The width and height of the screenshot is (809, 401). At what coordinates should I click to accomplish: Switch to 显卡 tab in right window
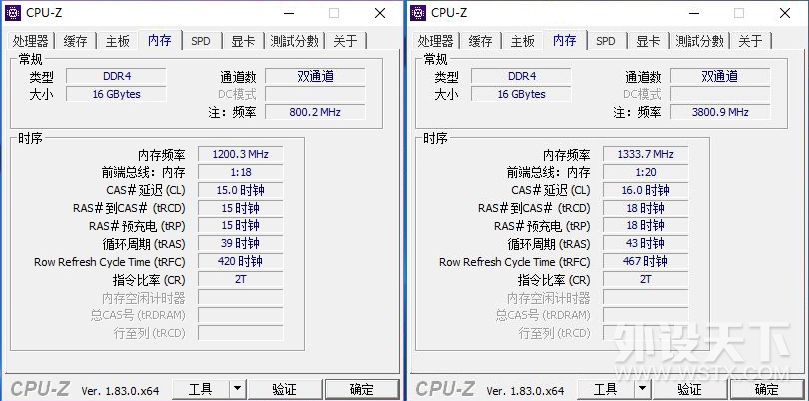[648, 41]
